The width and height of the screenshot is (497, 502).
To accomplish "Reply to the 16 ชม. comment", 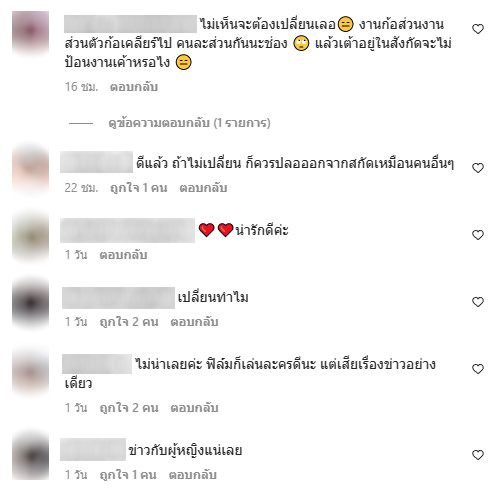I will coord(134,87).
